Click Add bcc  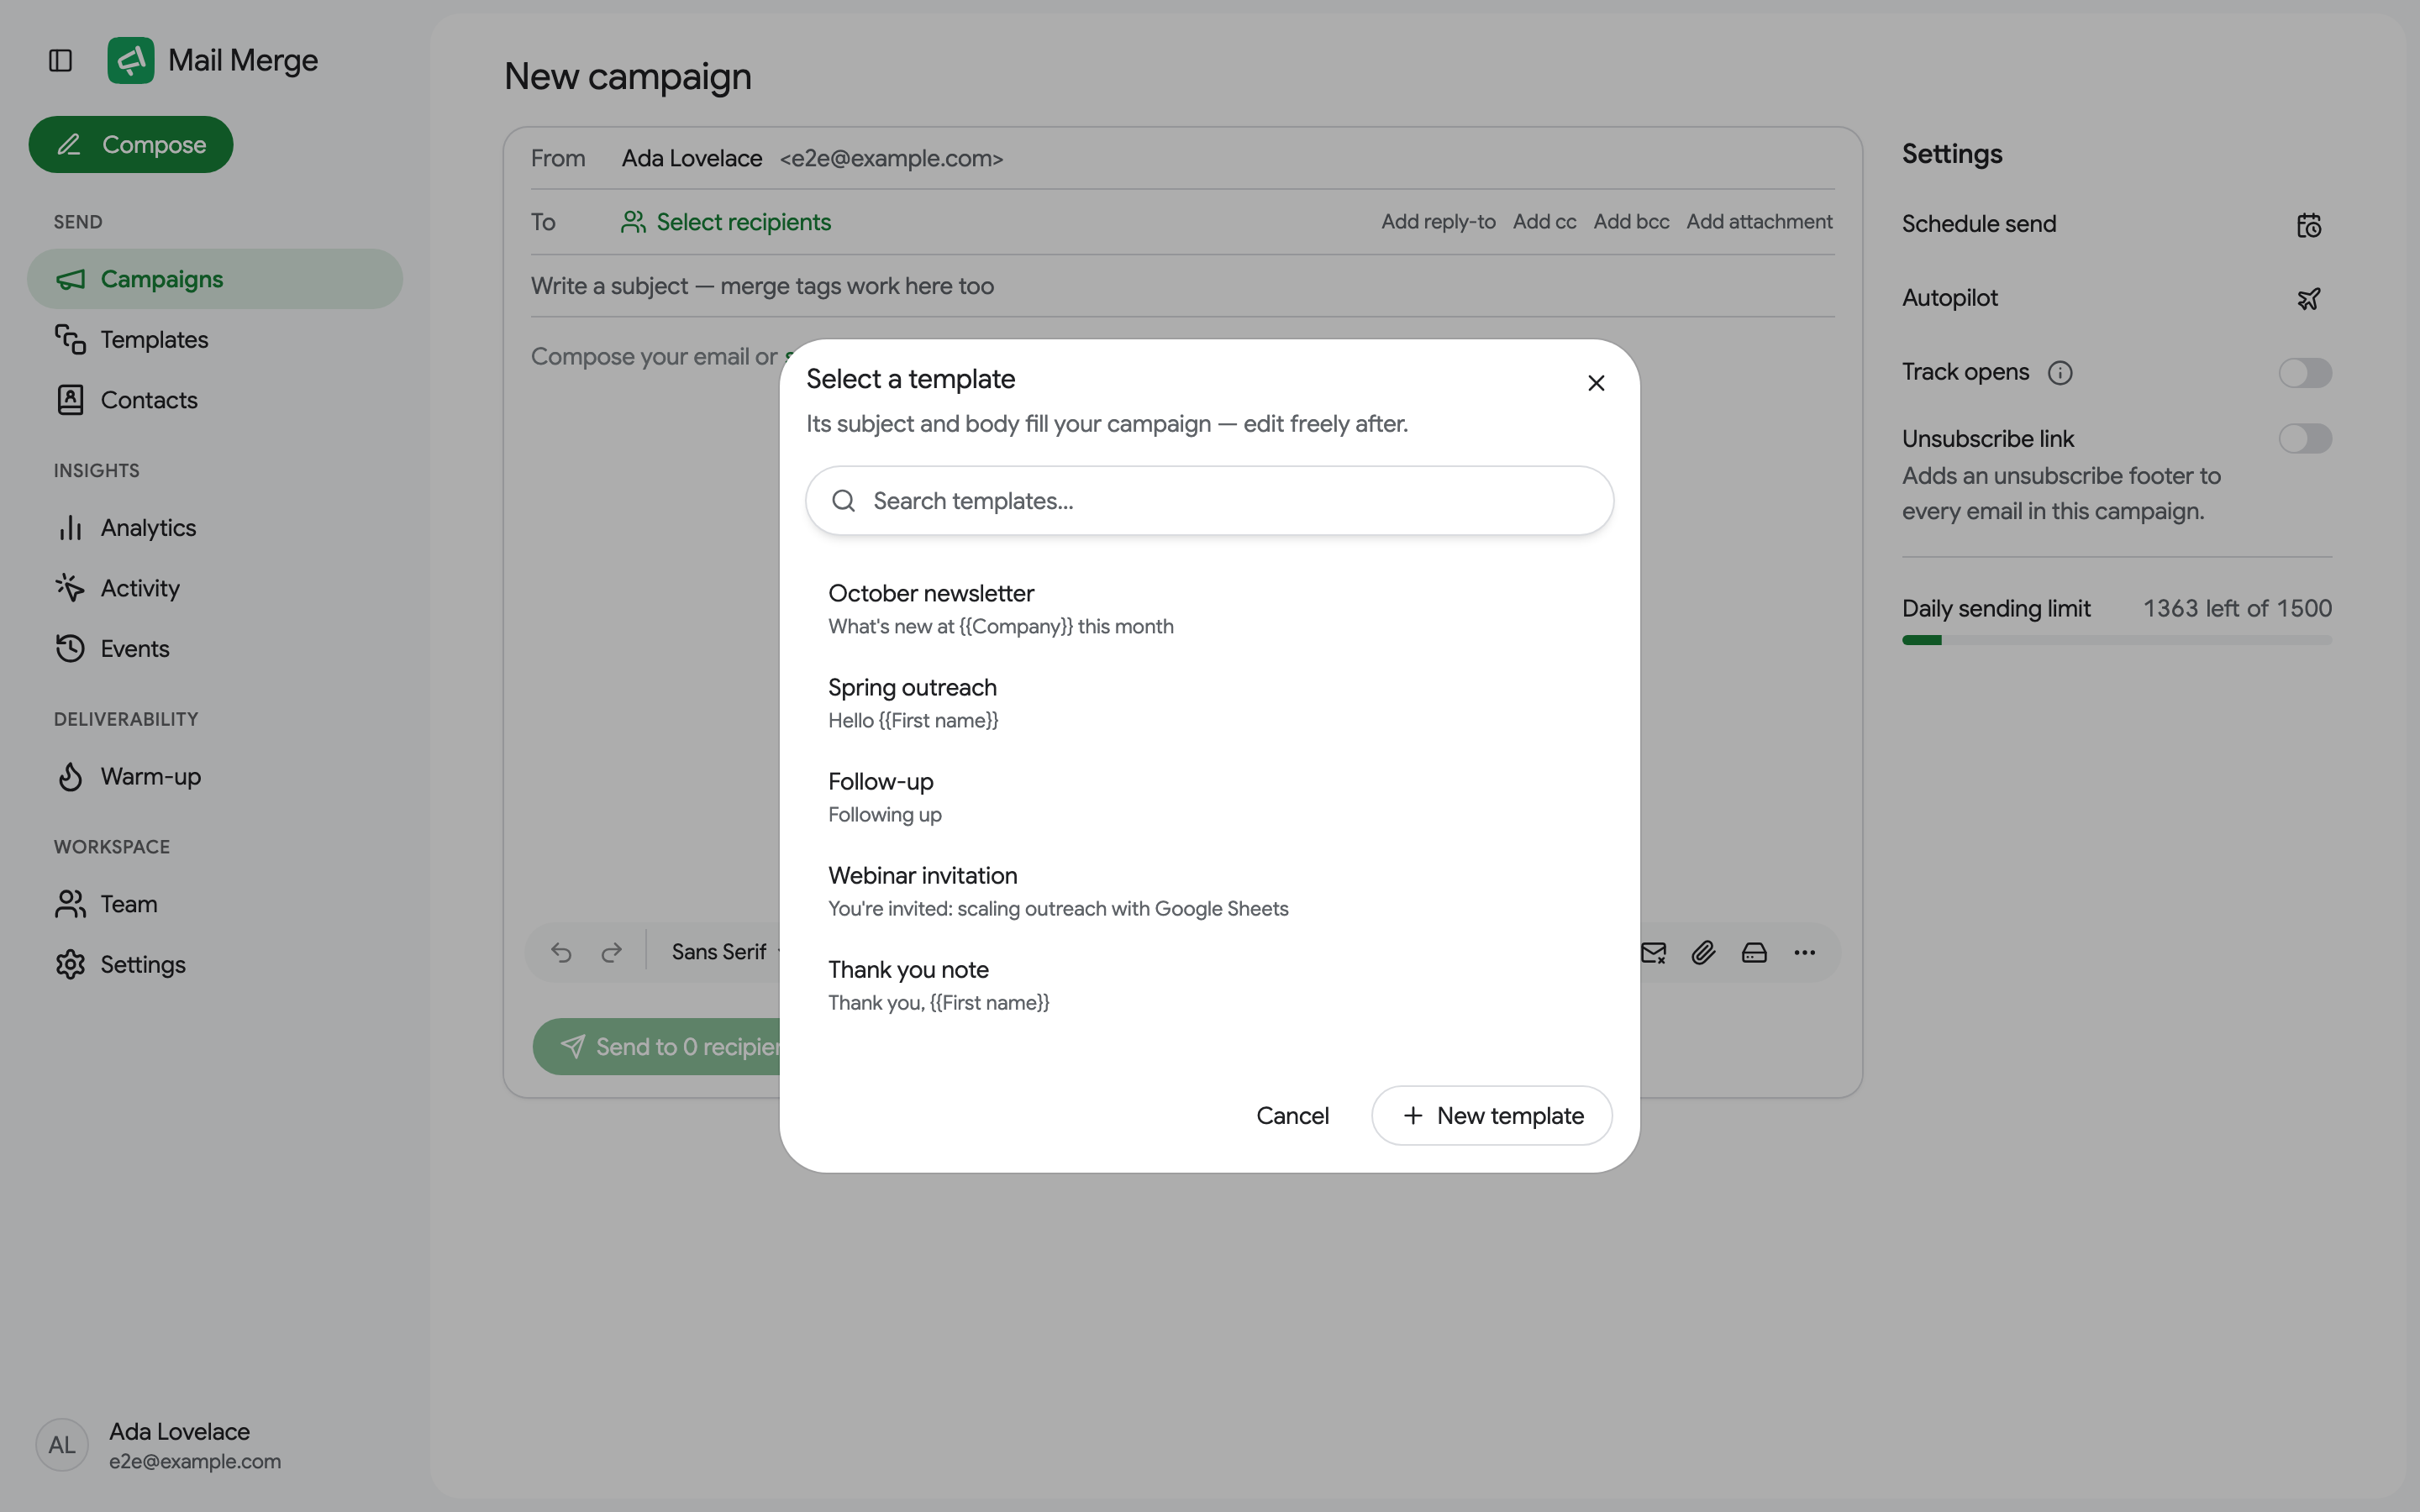click(1631, 222)
